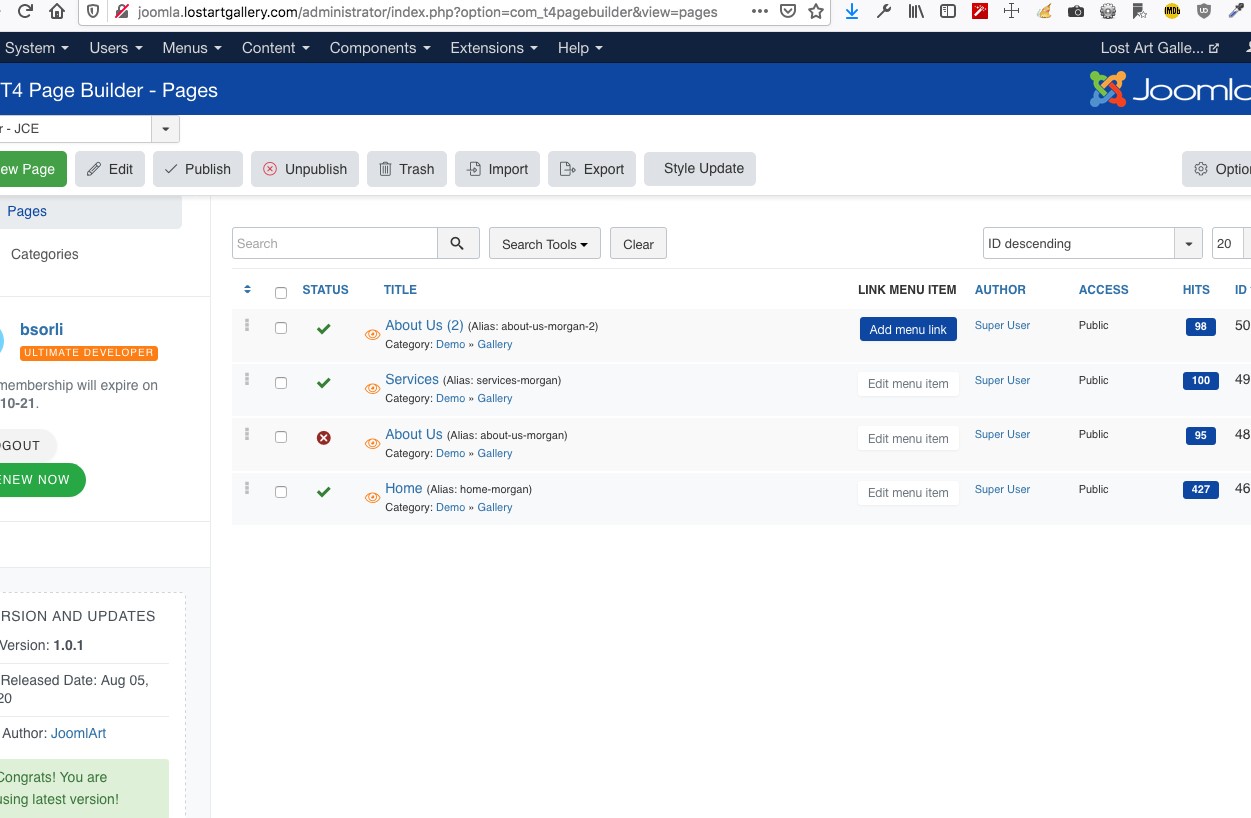Screen dimensions: 1251x818
Task: Tick the checkbox for the Services row
Action: click(x=281, y=383)
